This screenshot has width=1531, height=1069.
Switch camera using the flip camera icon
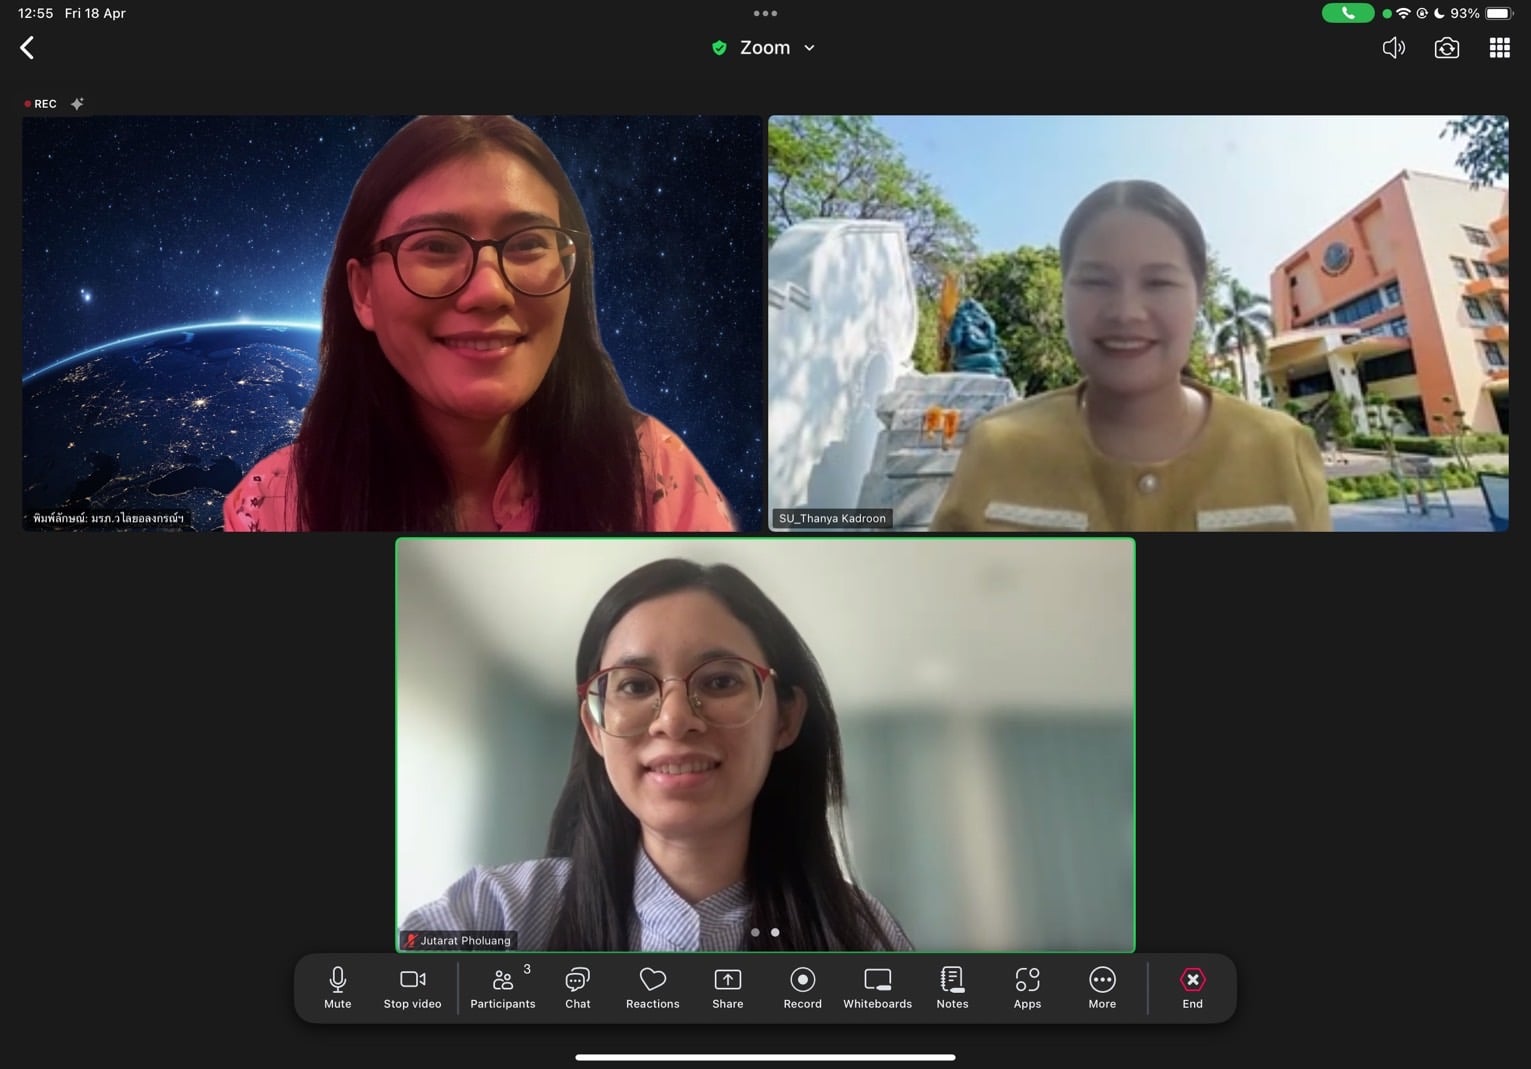(1446, 48)
